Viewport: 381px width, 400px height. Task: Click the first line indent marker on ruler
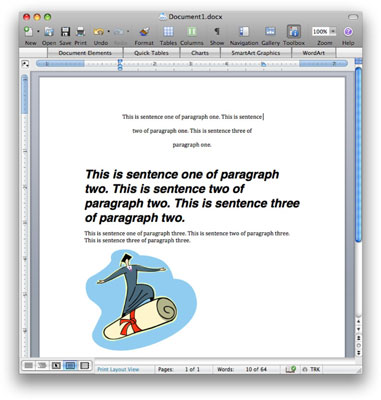pos(120,61)
